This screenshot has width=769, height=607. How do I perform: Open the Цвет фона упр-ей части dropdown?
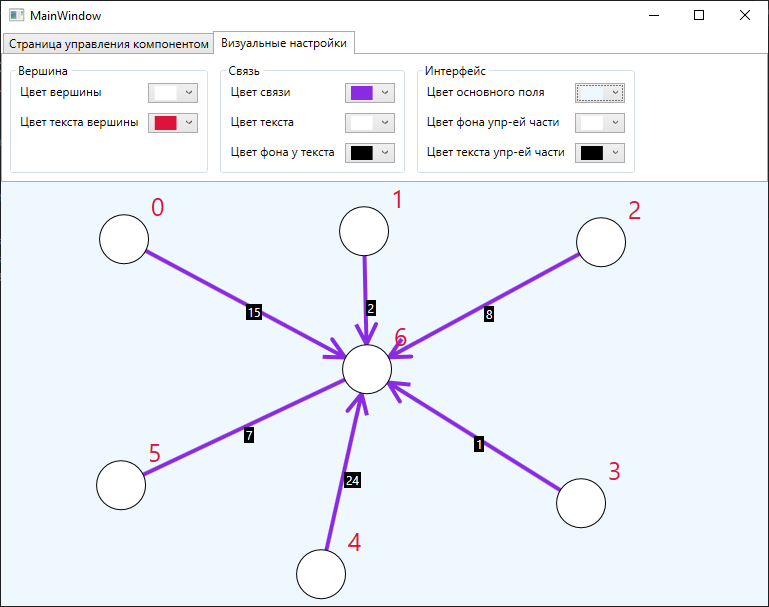599,123
